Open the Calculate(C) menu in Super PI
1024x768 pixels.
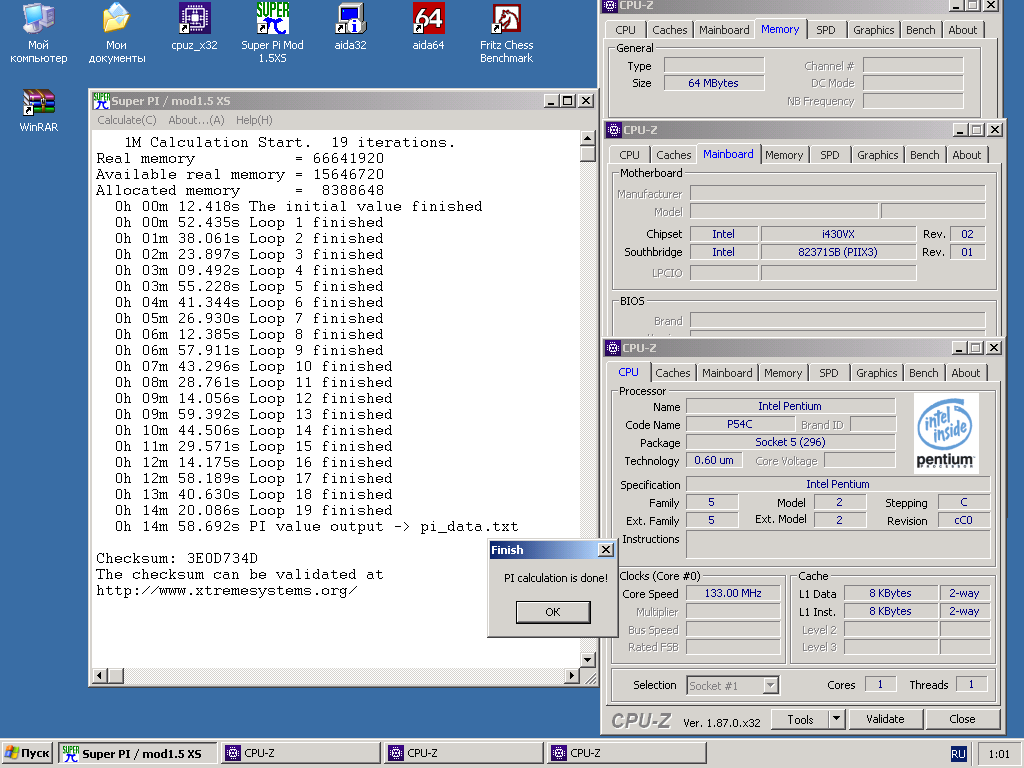(127, 120)
